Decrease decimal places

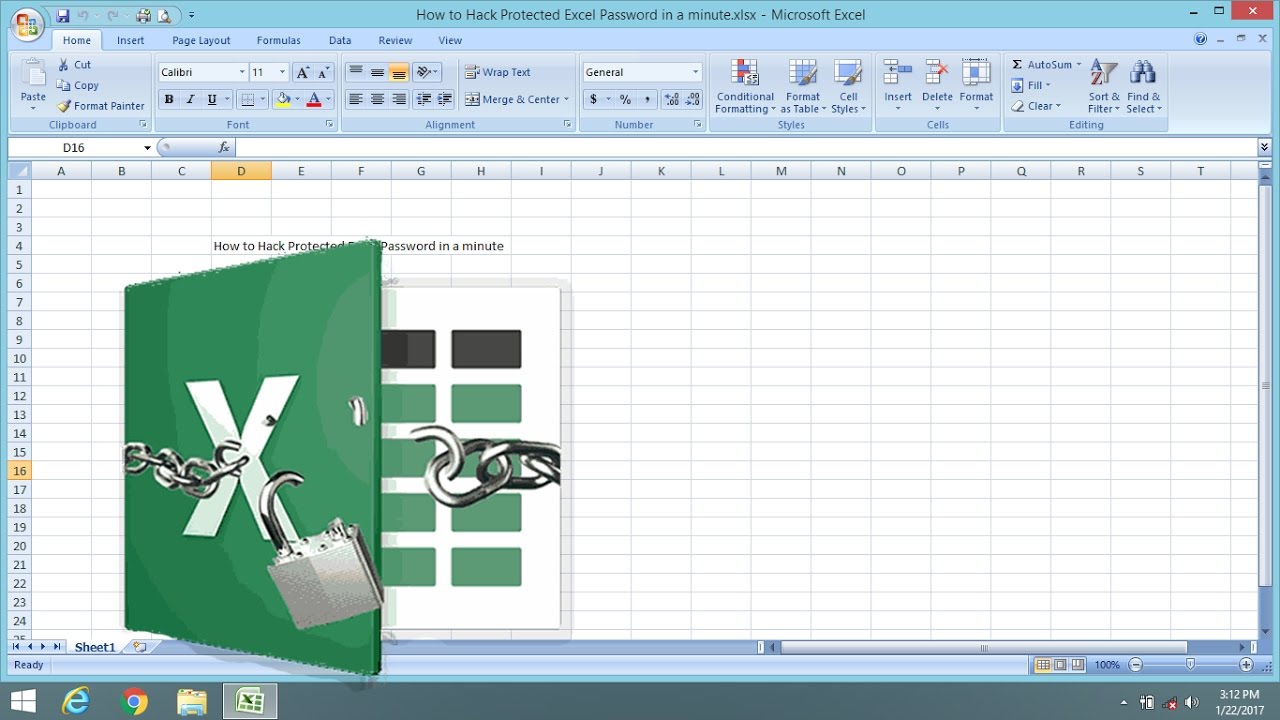[691, 99]
